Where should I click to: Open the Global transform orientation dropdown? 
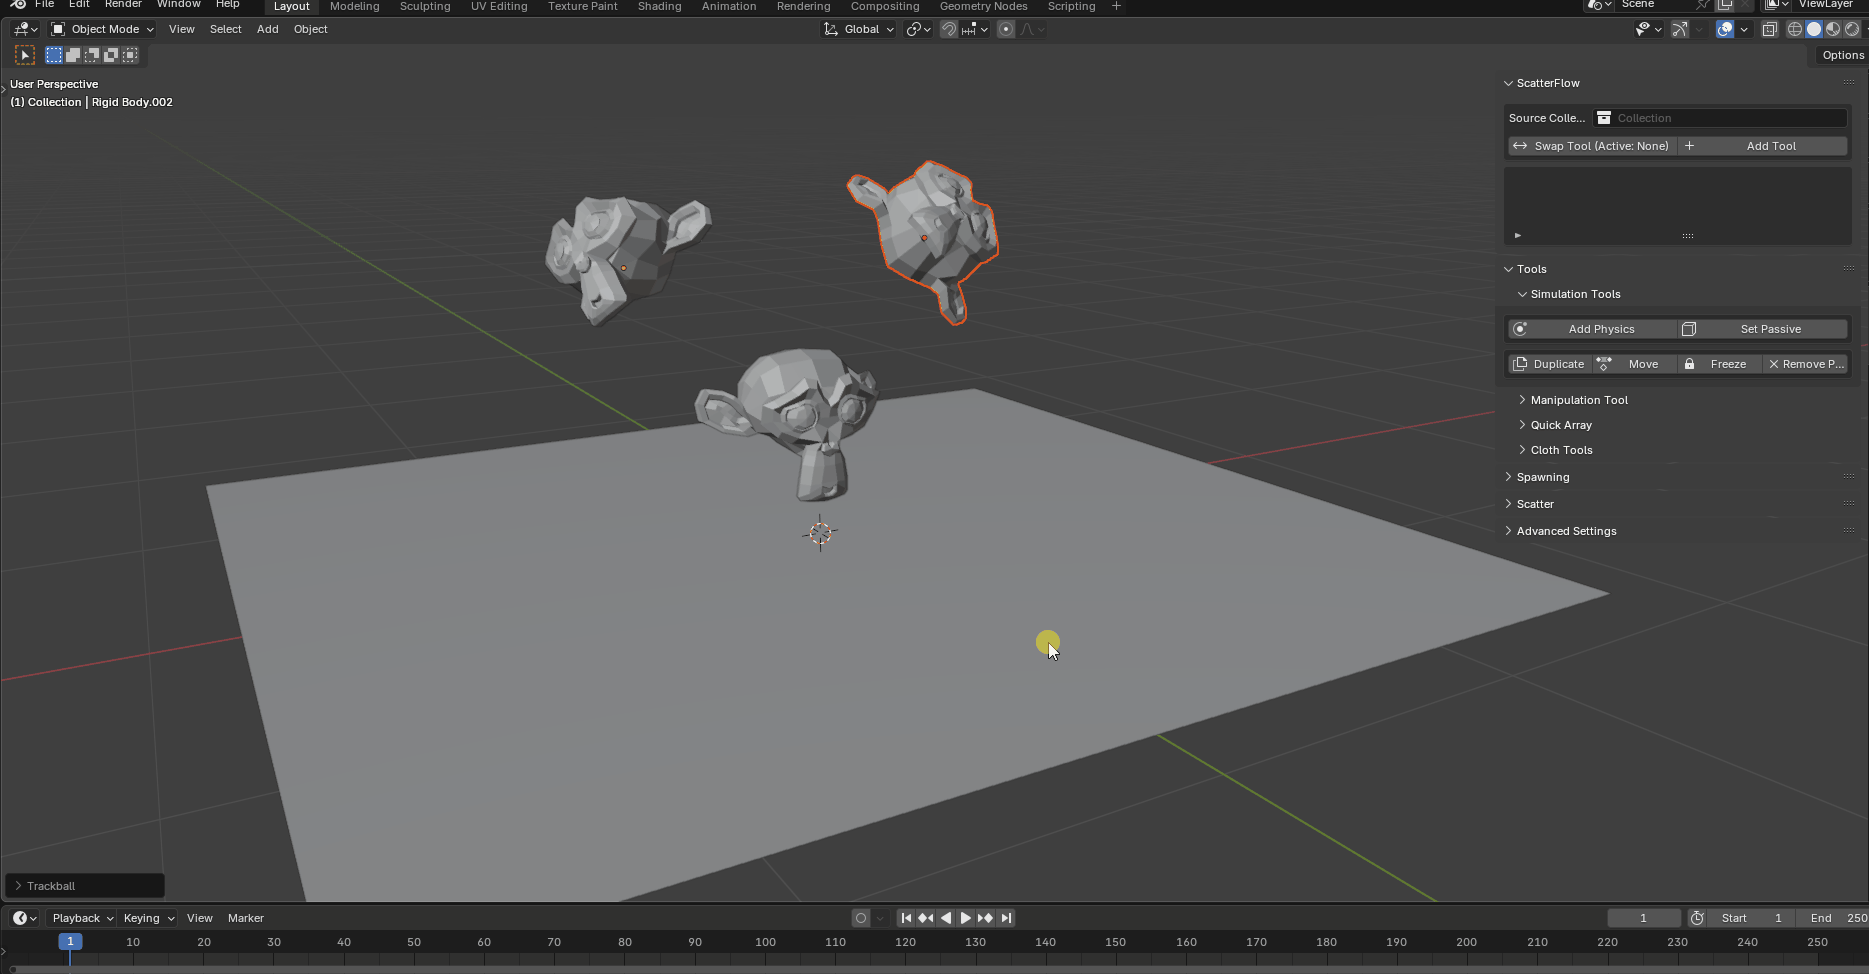click(x=859, y=29)
